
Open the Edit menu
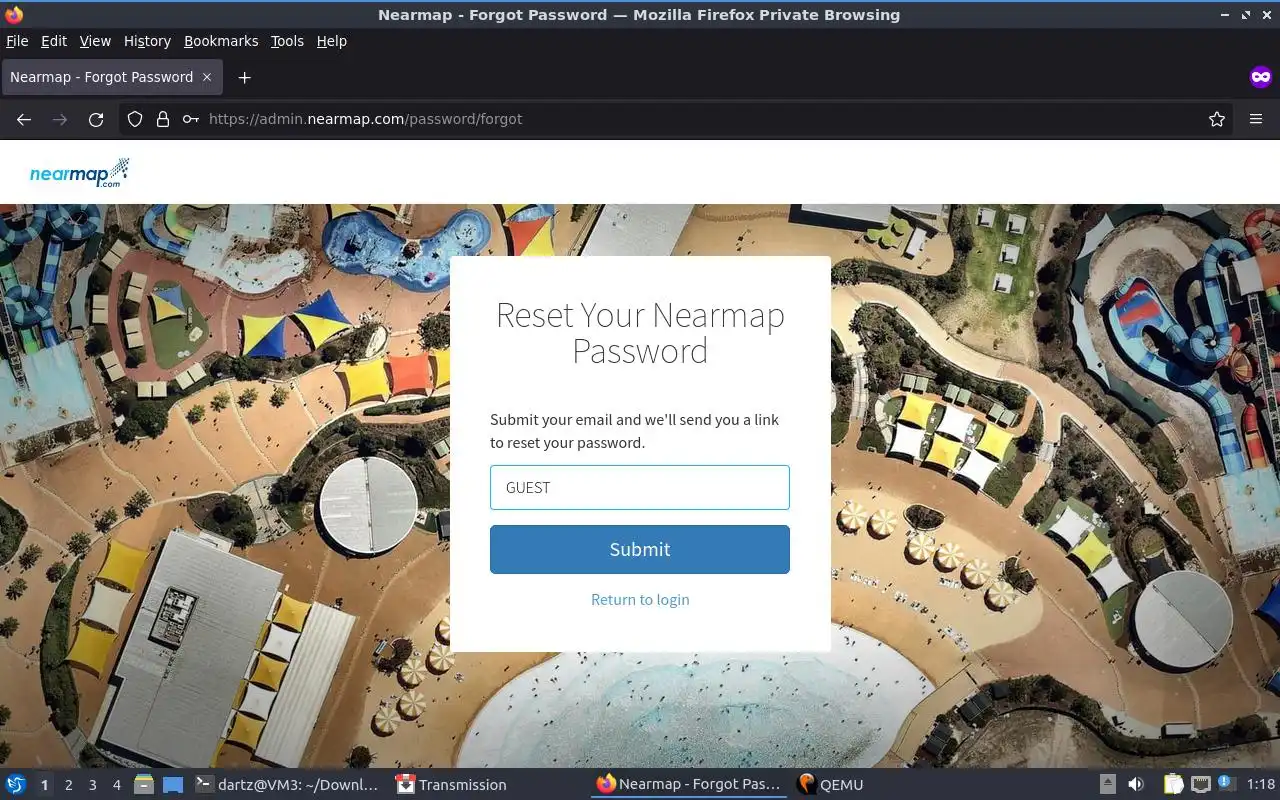tap(54, 41)
